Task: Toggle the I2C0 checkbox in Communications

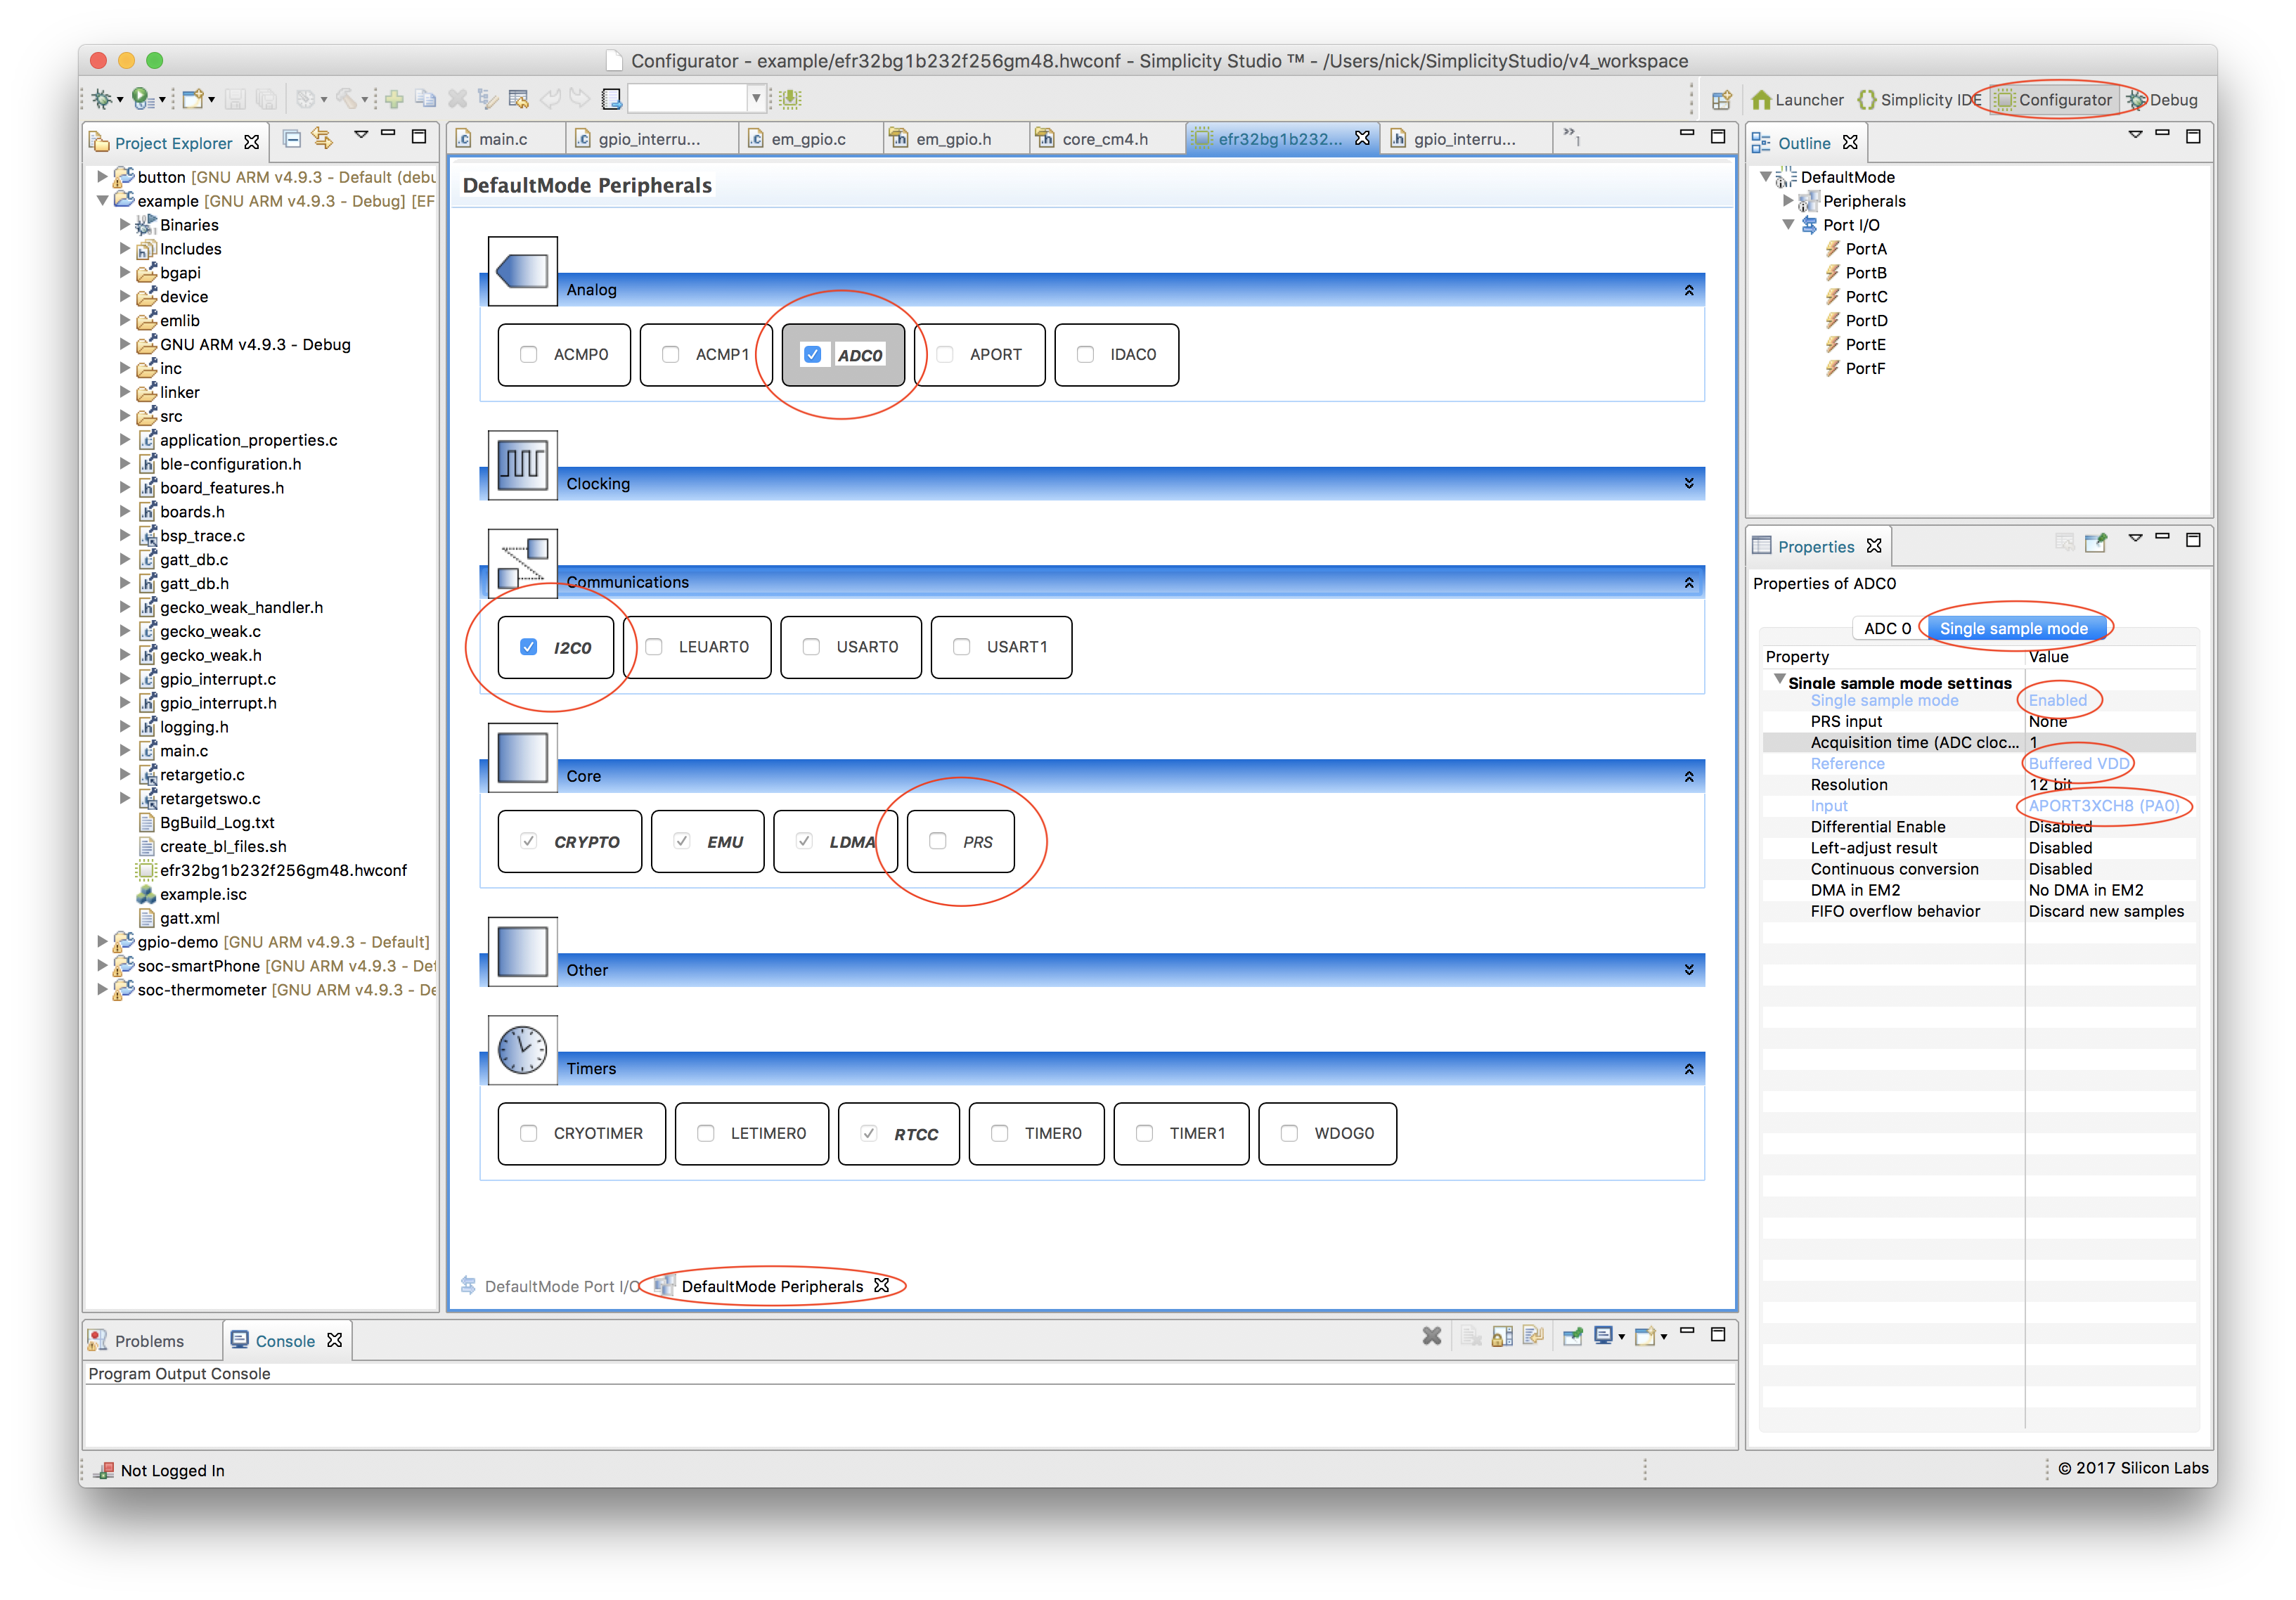Action: tap(529, 647)
